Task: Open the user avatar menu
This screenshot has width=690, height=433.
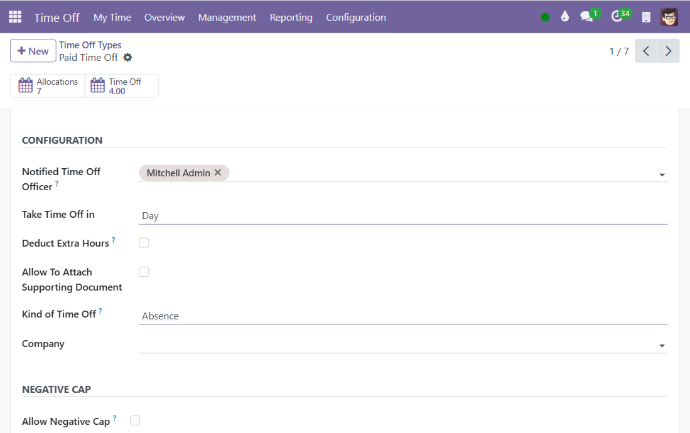Action: pyautogui.click(x=670, y=17)
